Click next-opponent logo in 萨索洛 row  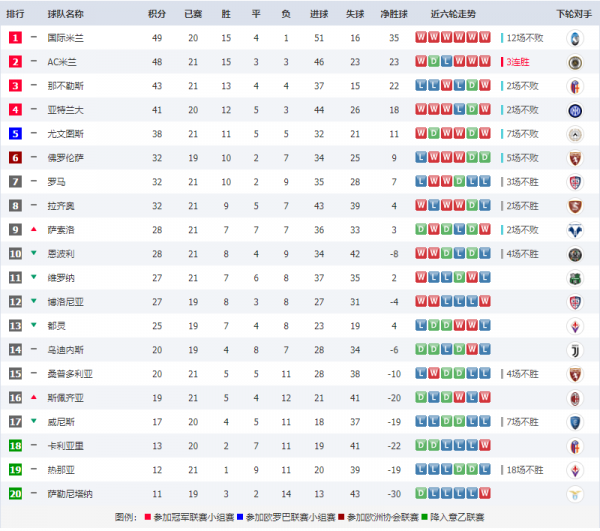tap(575, 230)
